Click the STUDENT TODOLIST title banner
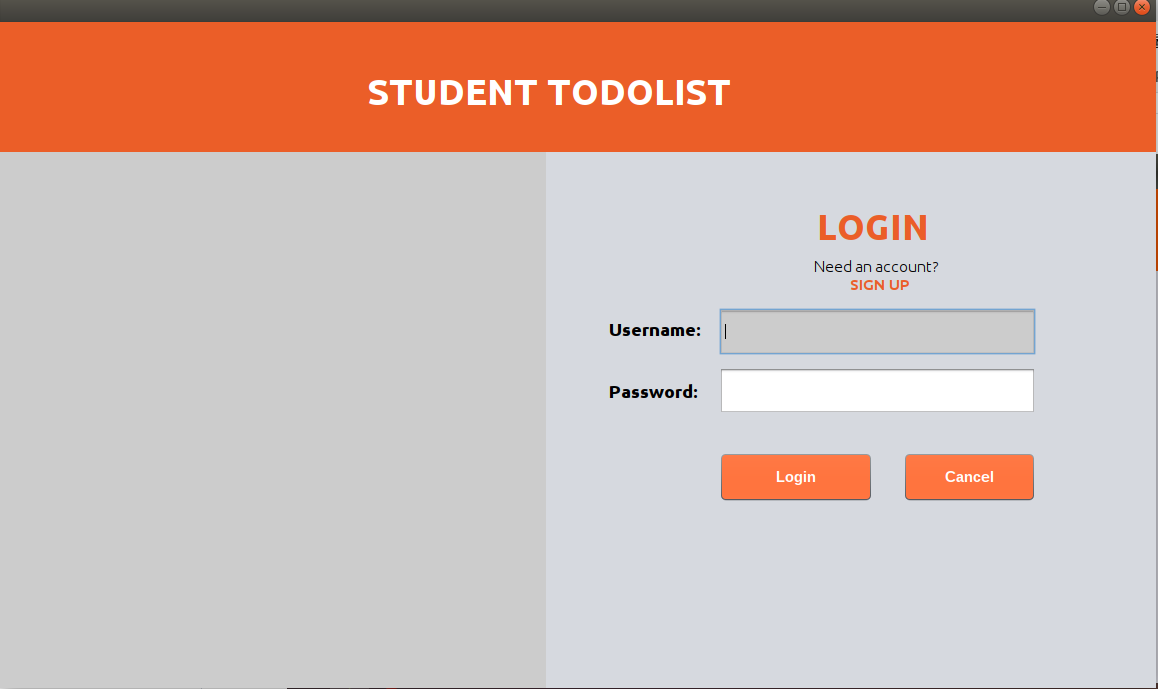Viewport: 1158px width, 689px height. (548, 92)
